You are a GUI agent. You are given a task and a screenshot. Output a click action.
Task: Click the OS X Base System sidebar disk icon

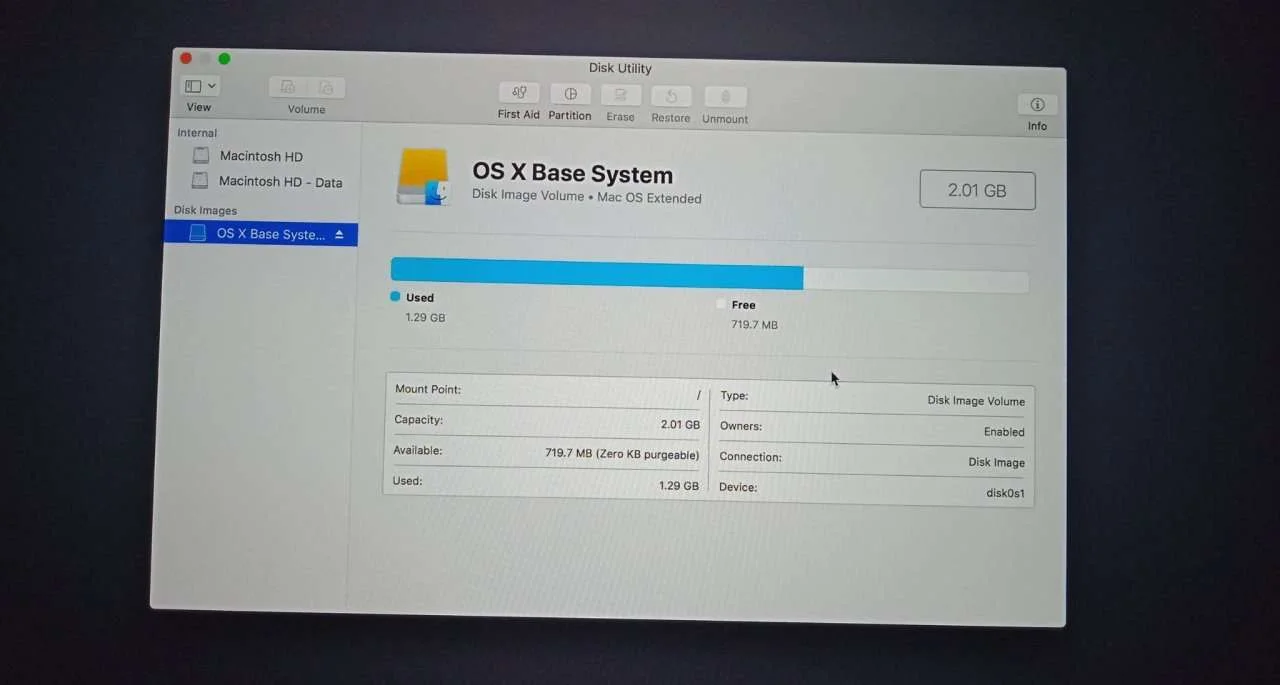[x=198, y=233]
